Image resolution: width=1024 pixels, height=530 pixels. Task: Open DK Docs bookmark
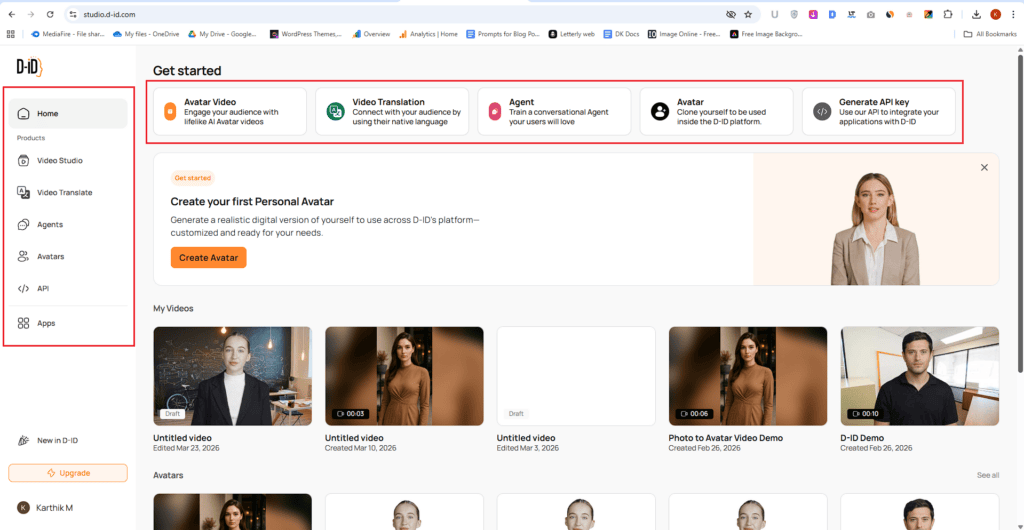point(622,34)
